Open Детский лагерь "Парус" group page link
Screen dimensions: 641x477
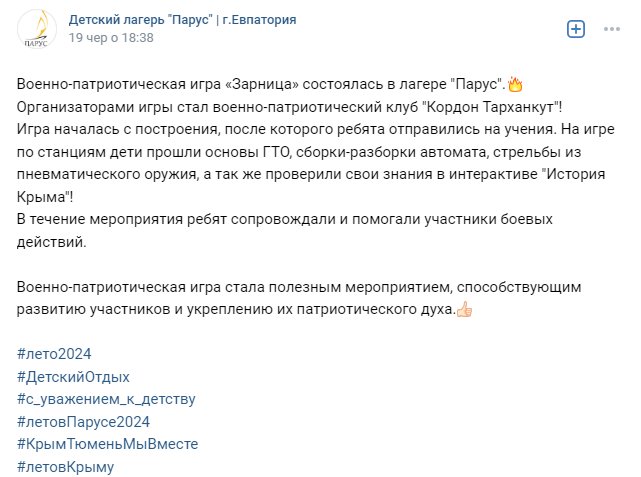pos(182,20)
